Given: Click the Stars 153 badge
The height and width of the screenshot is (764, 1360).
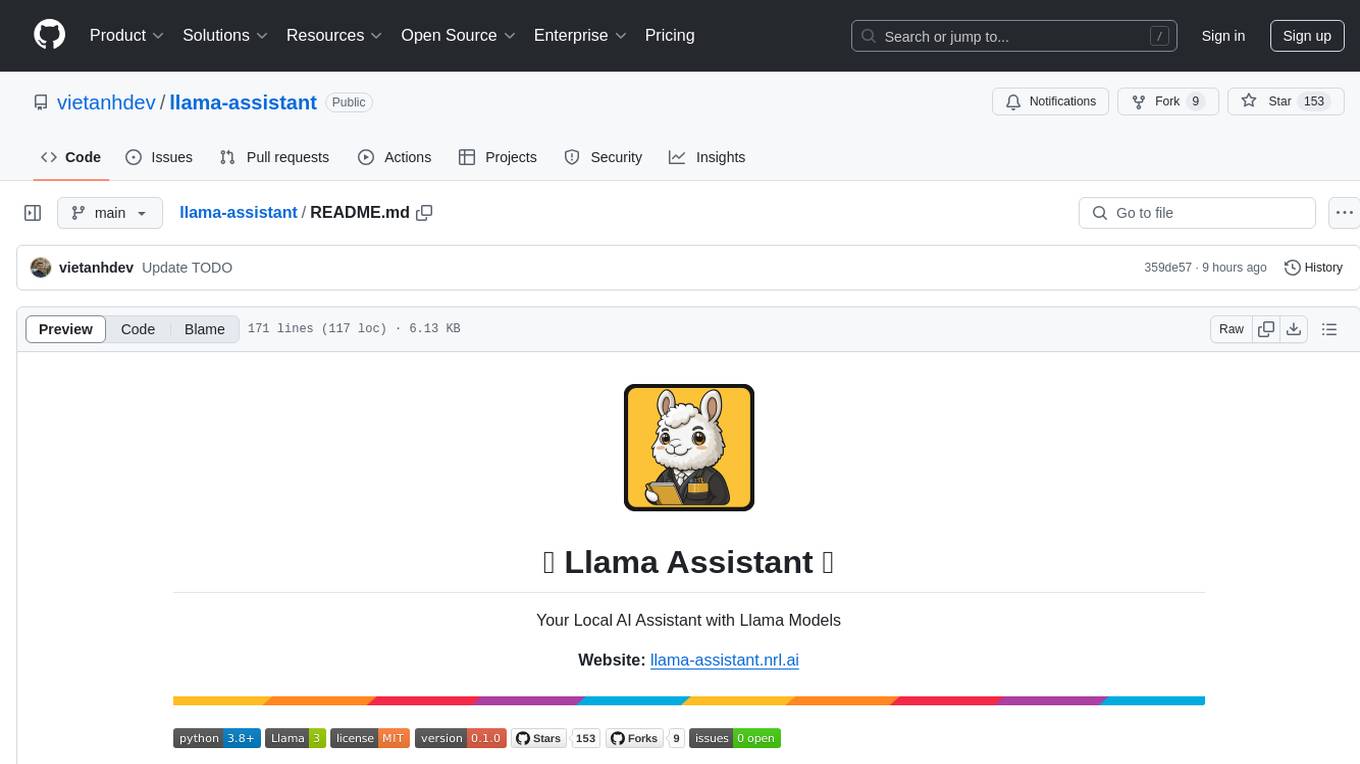Looking at the screenshot, I should pos(556,738).
